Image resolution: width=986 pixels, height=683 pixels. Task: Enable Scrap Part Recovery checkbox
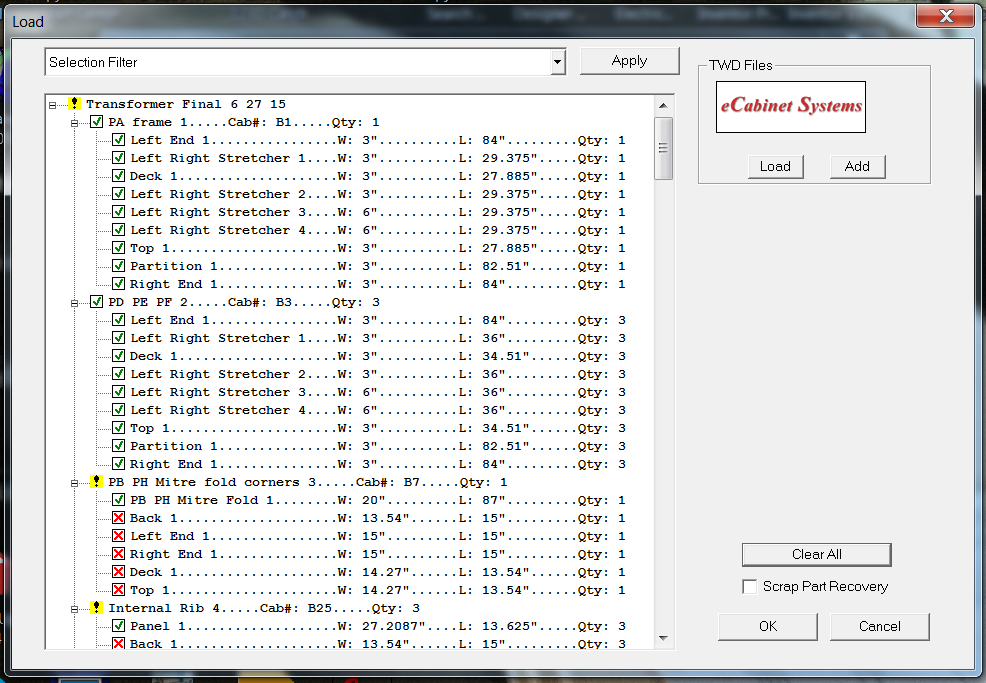tap(750, 587)
